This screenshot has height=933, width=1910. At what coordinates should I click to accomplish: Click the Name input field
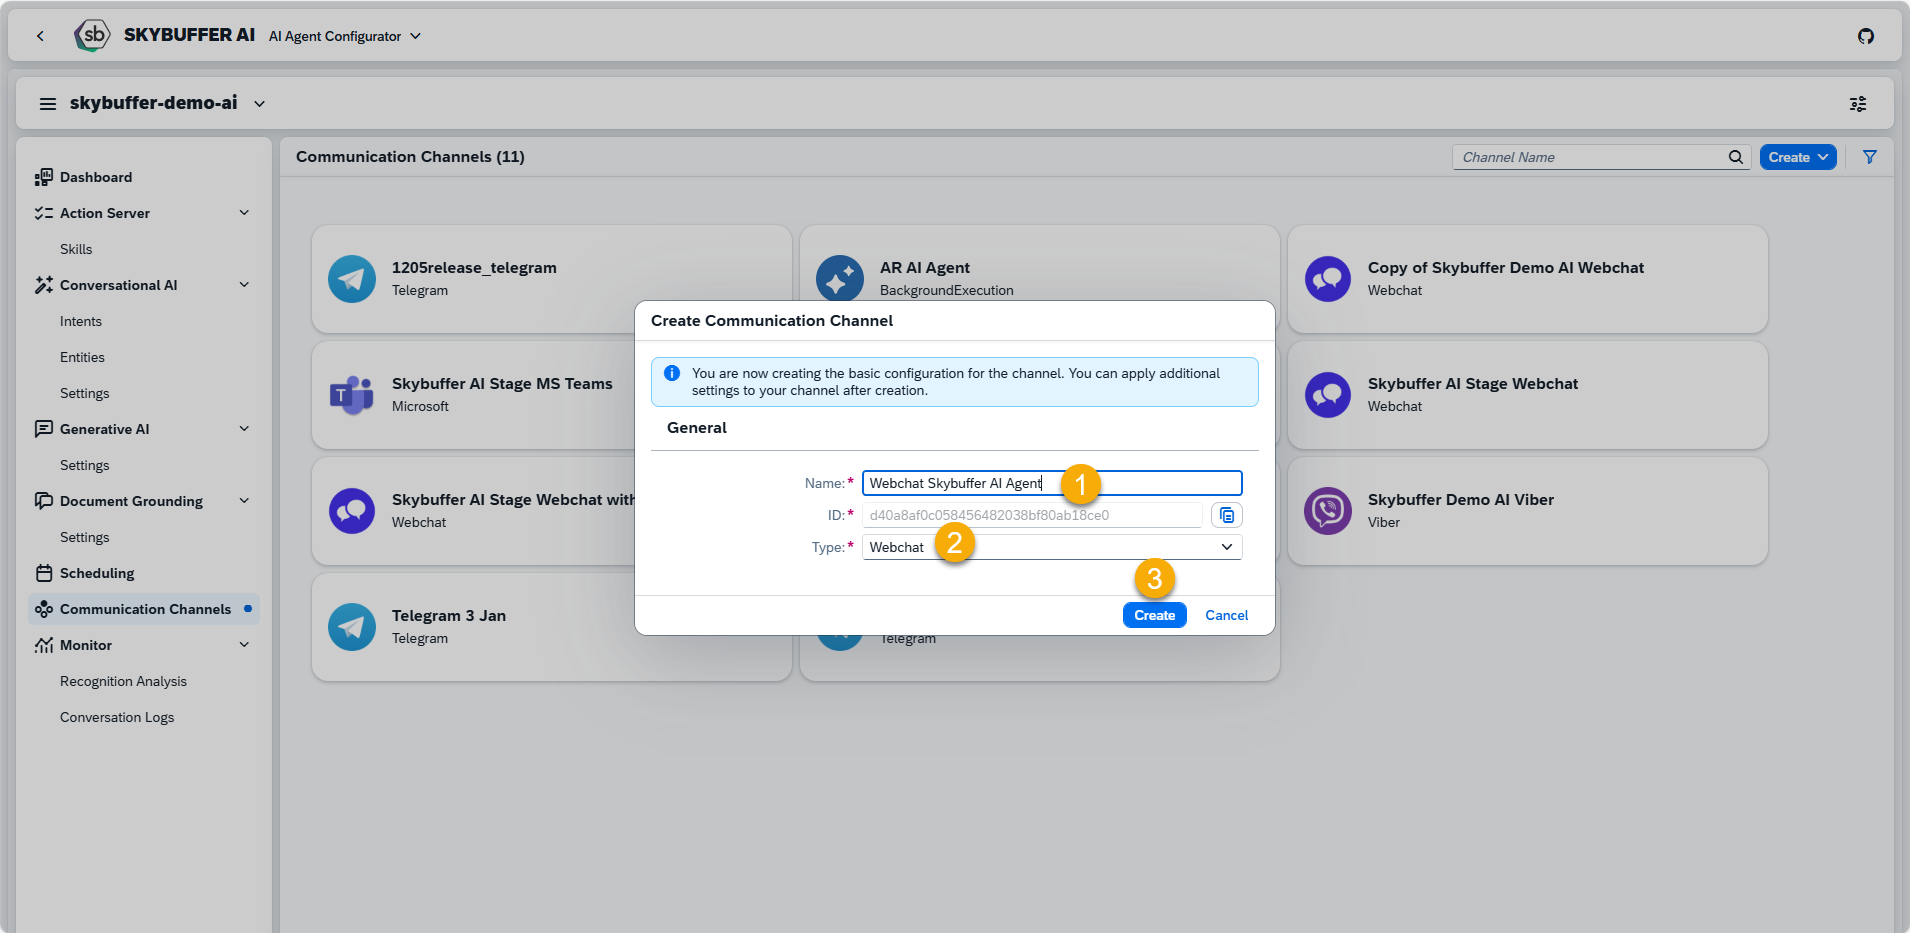tap(1052, 483)
